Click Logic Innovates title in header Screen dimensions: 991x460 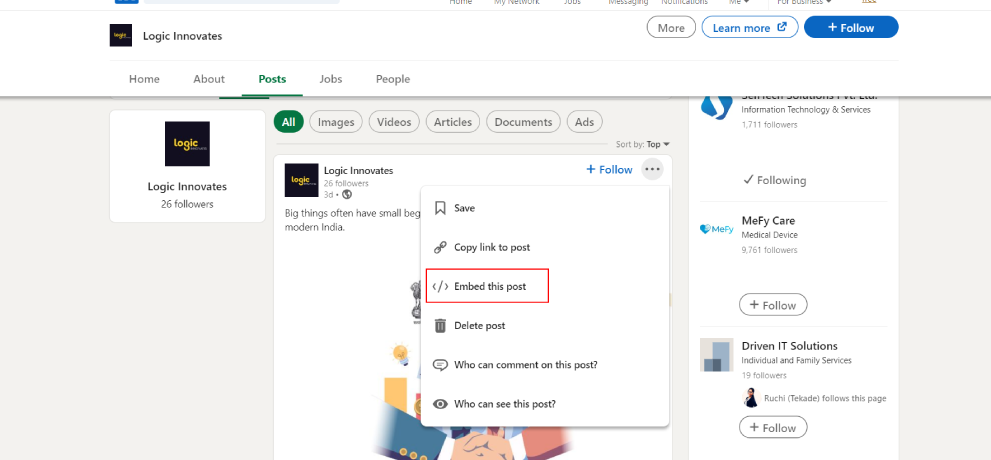(x=183, y=36)
